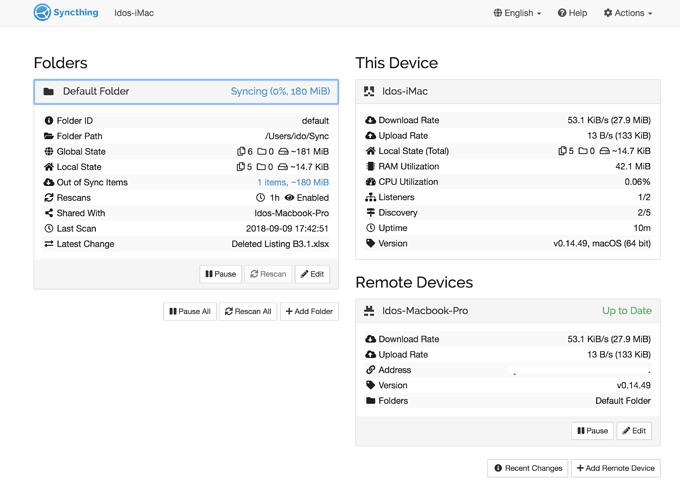Open the Recent Changes button
The width and height of the screenshot is (680, 500).
[528, 468]
